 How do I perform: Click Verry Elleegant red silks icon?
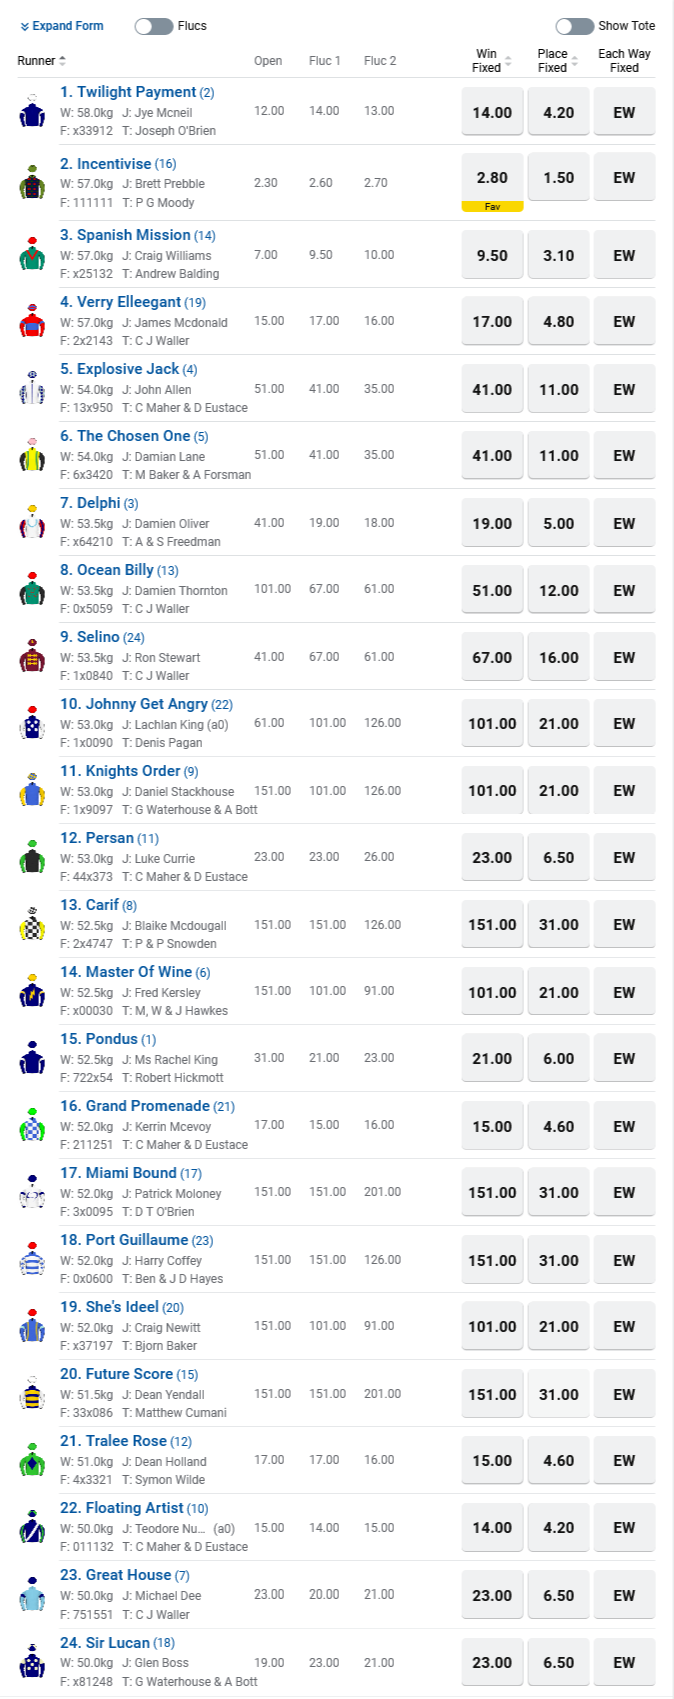pos(32,321)
